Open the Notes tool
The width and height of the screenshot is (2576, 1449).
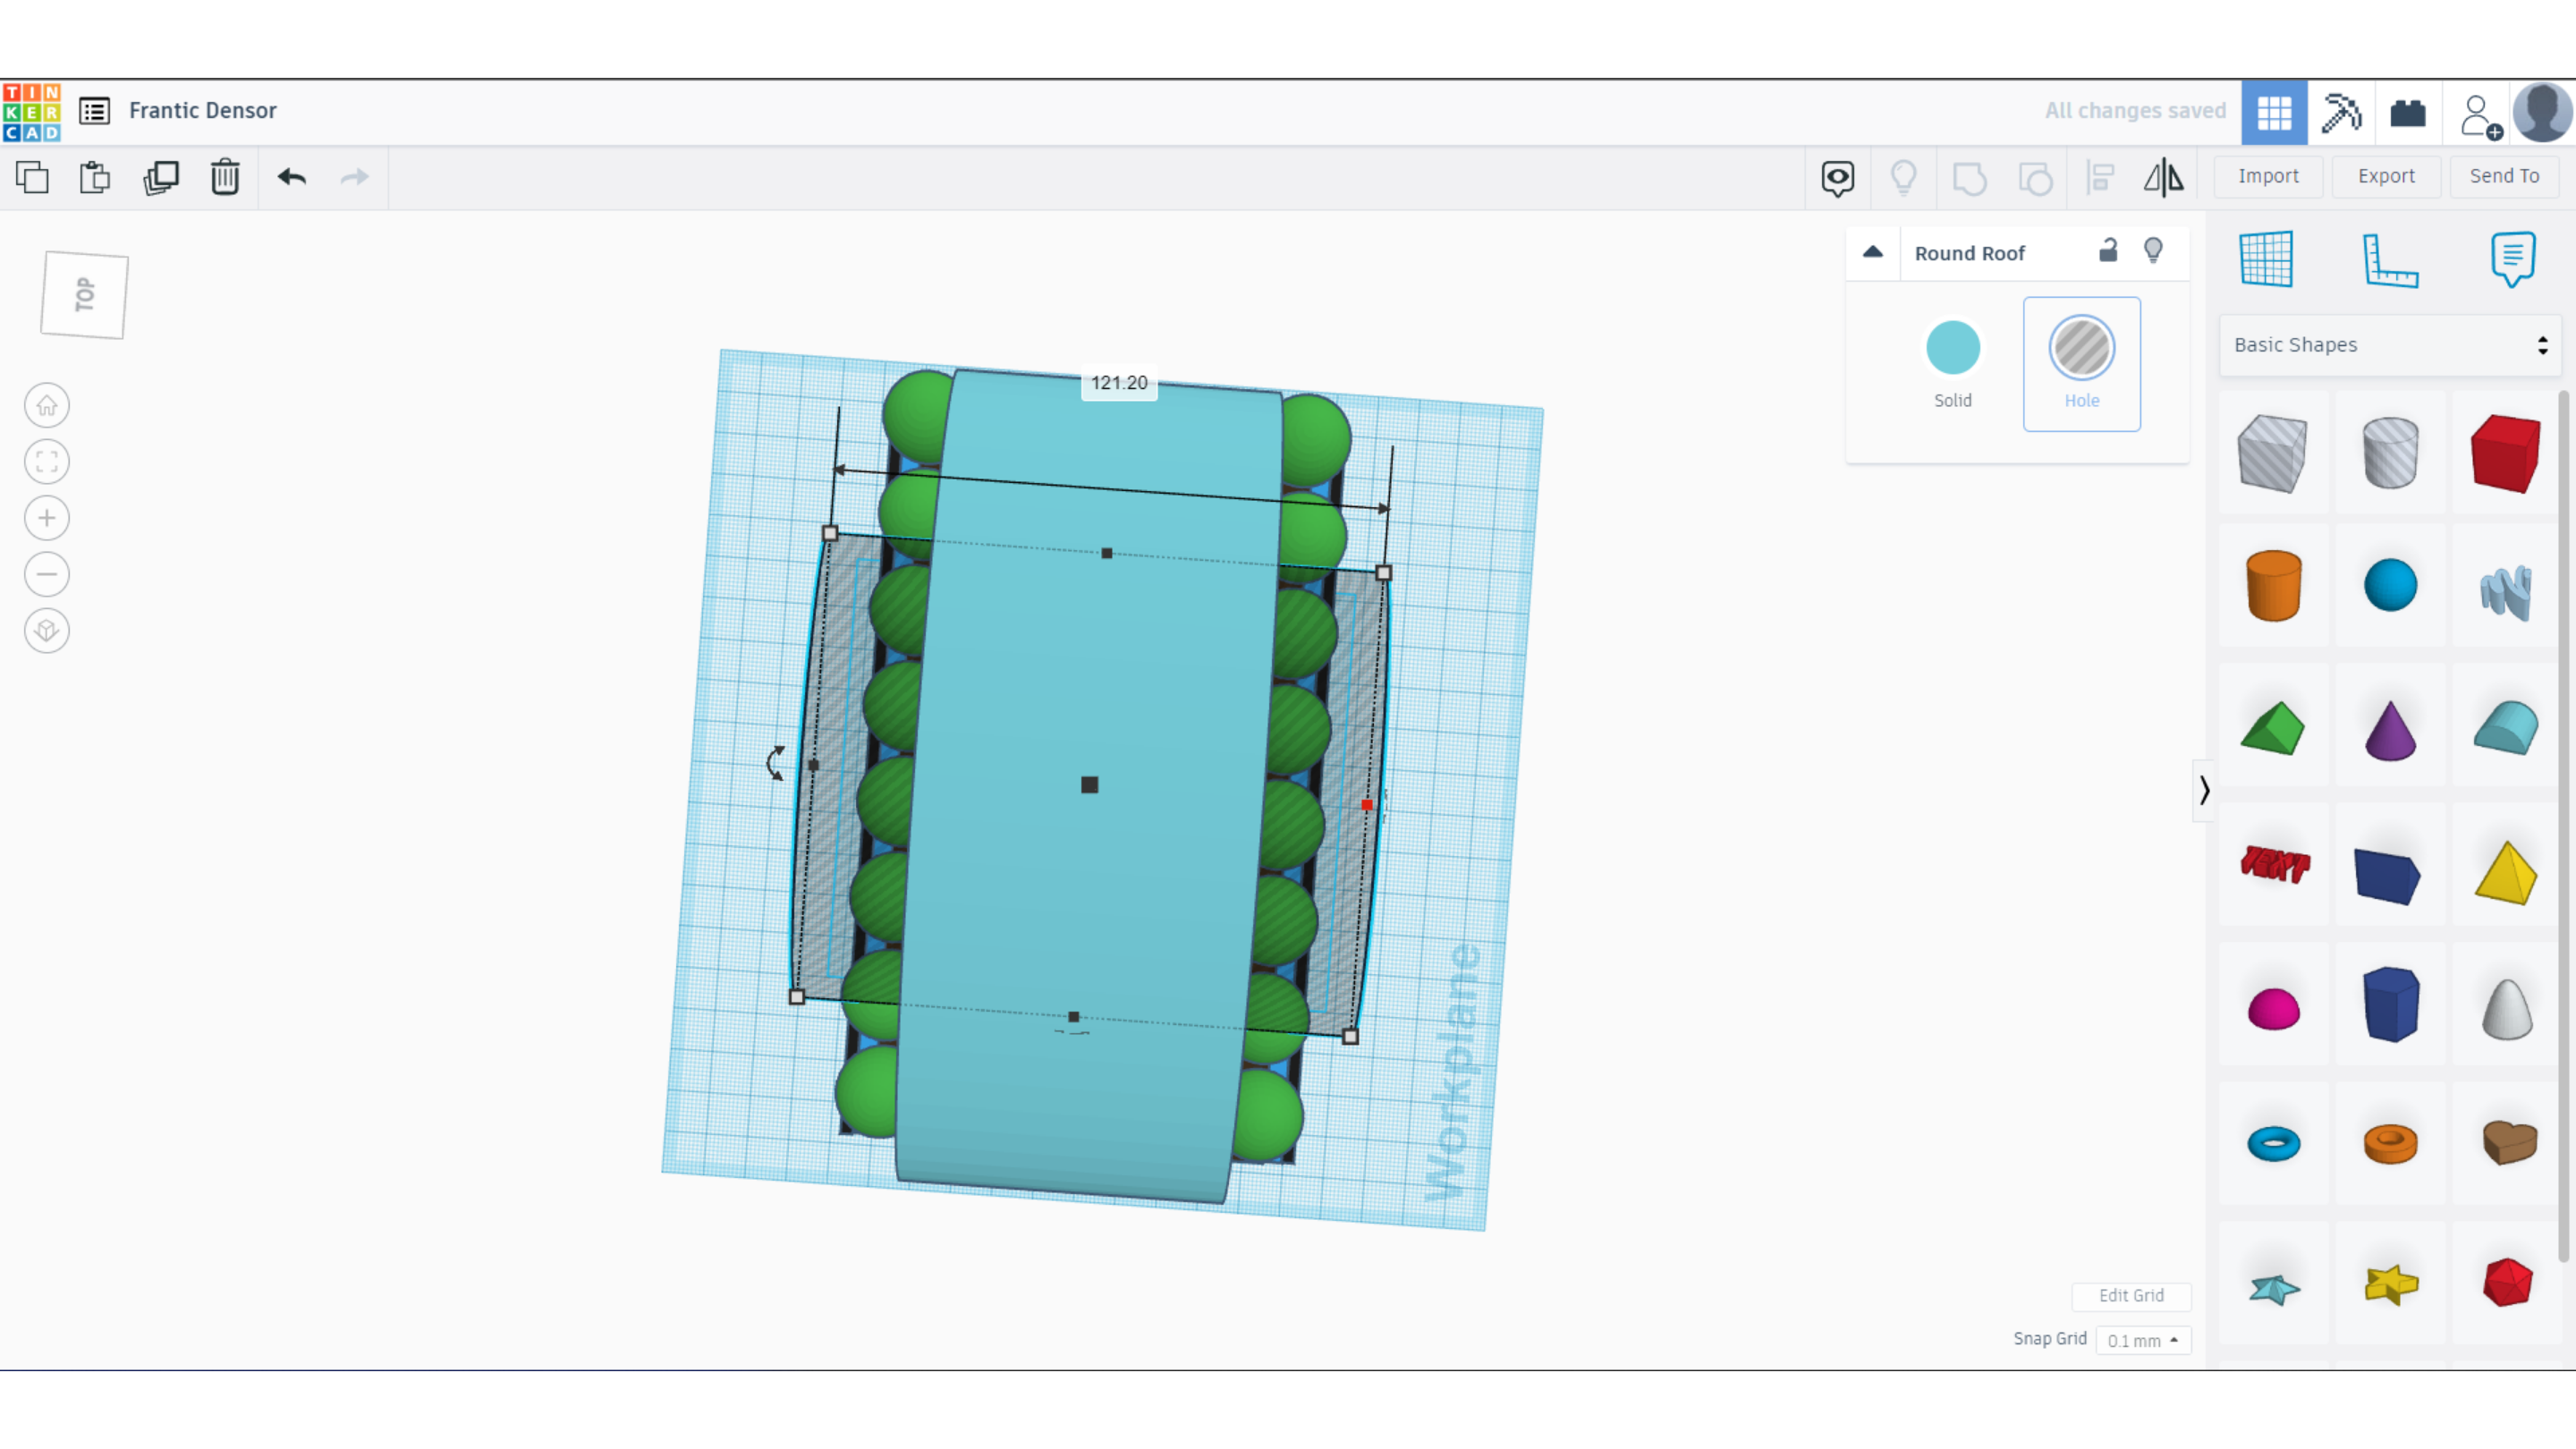[x=2512, y=260]
